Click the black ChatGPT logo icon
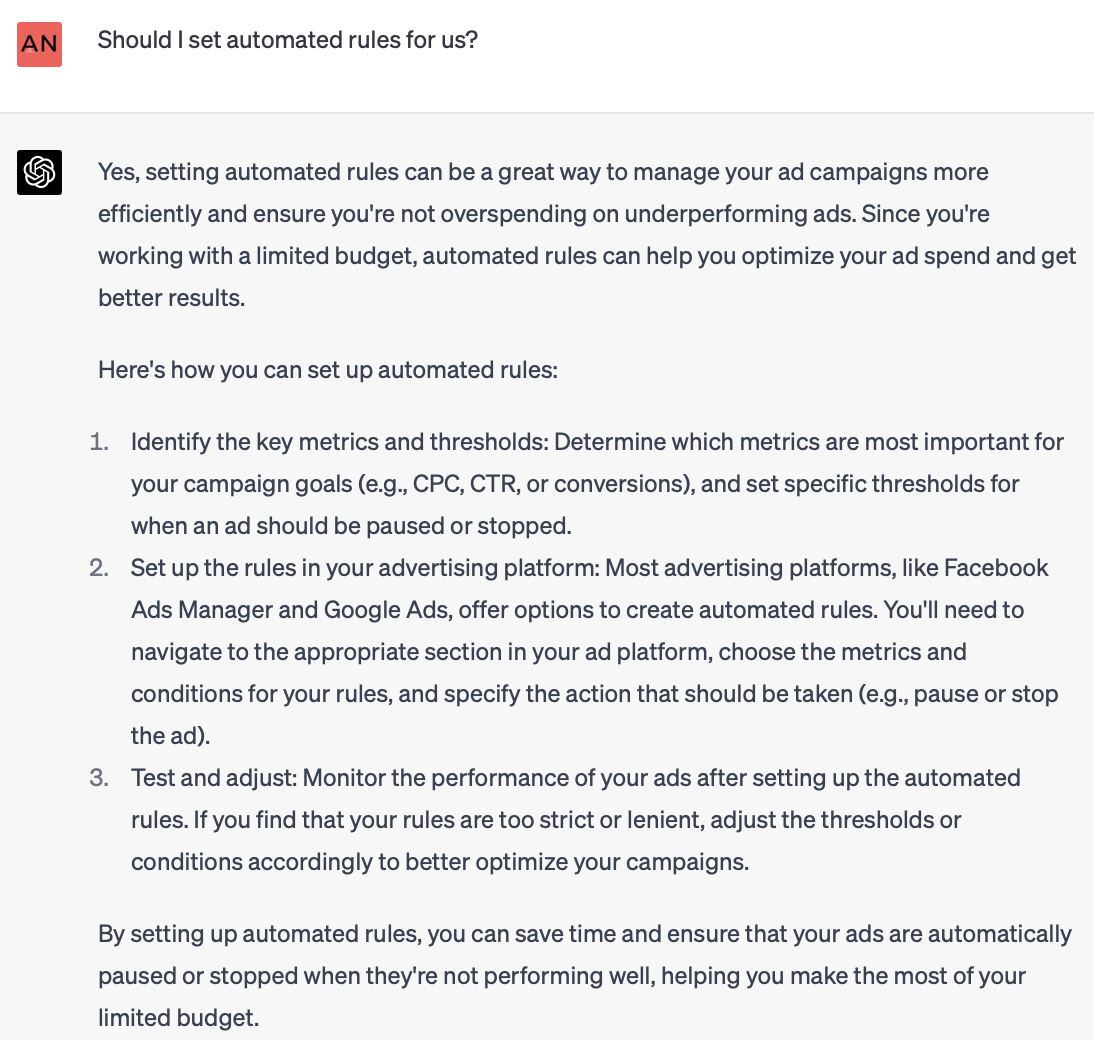The image size is (1094, 1040). click(39, 172)
